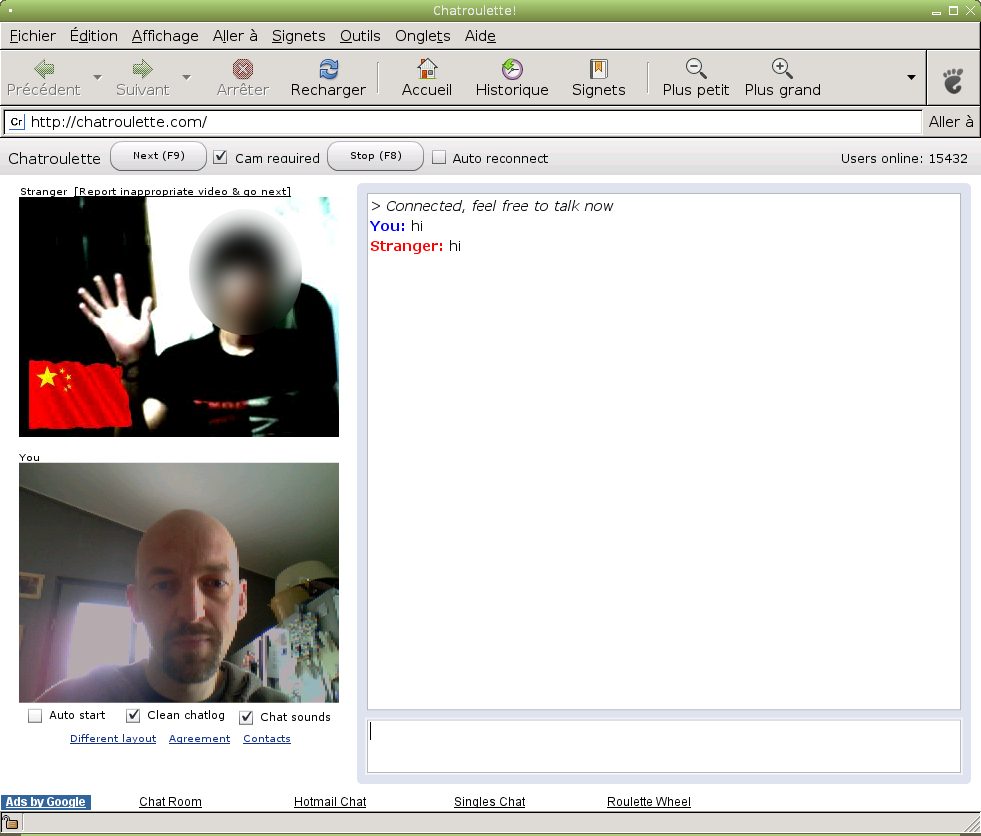
Task: Open the Hotmail Chat ad link
Action: (330, 802)
